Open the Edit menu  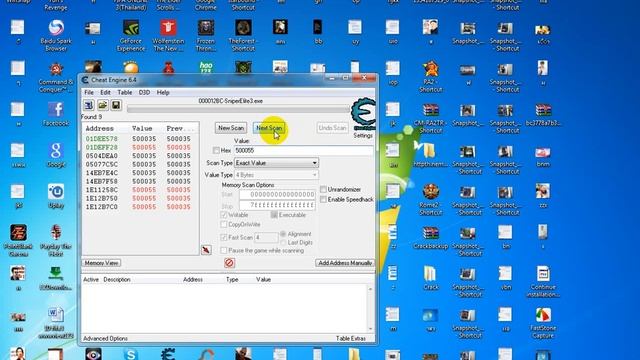pyautogui.click(x=105, y=93)
